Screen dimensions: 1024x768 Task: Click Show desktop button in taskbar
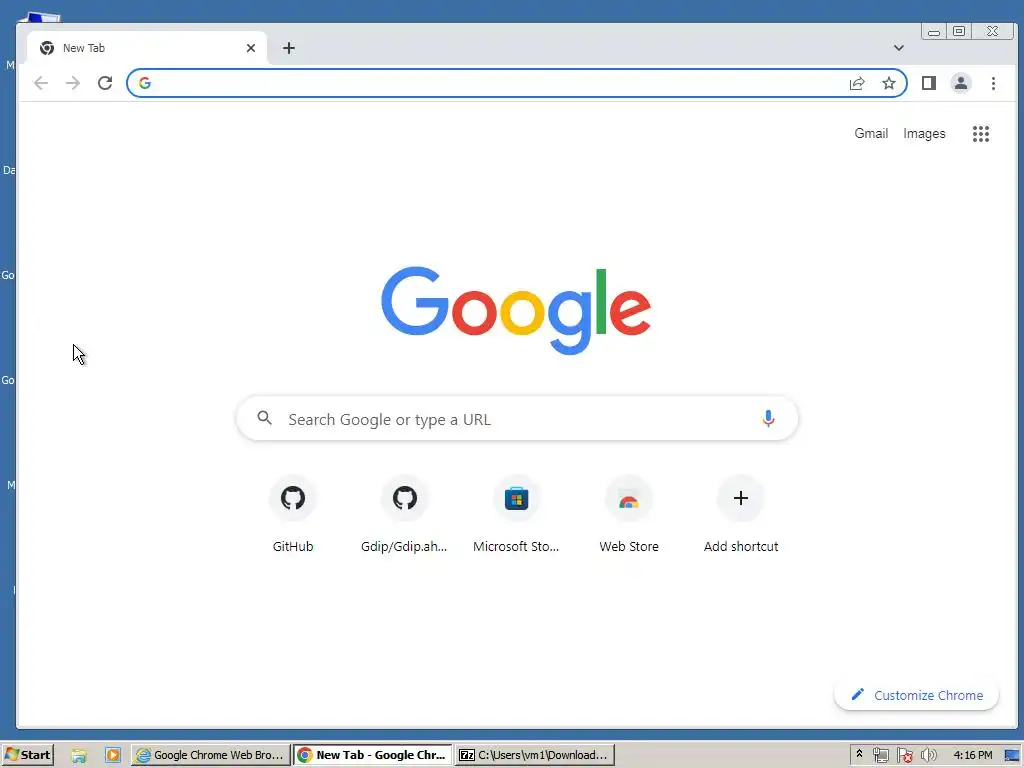[x=1013, y=756]
